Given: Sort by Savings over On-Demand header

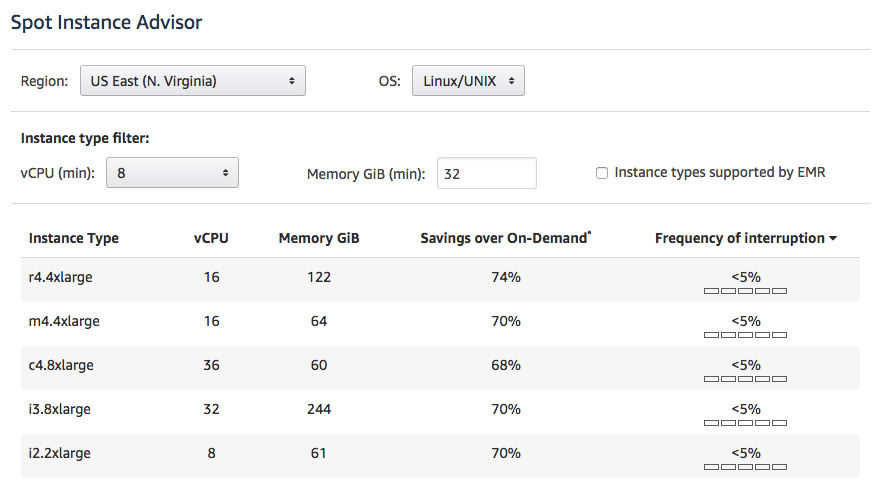Looking at the screenshot, I should click(506, 238).
